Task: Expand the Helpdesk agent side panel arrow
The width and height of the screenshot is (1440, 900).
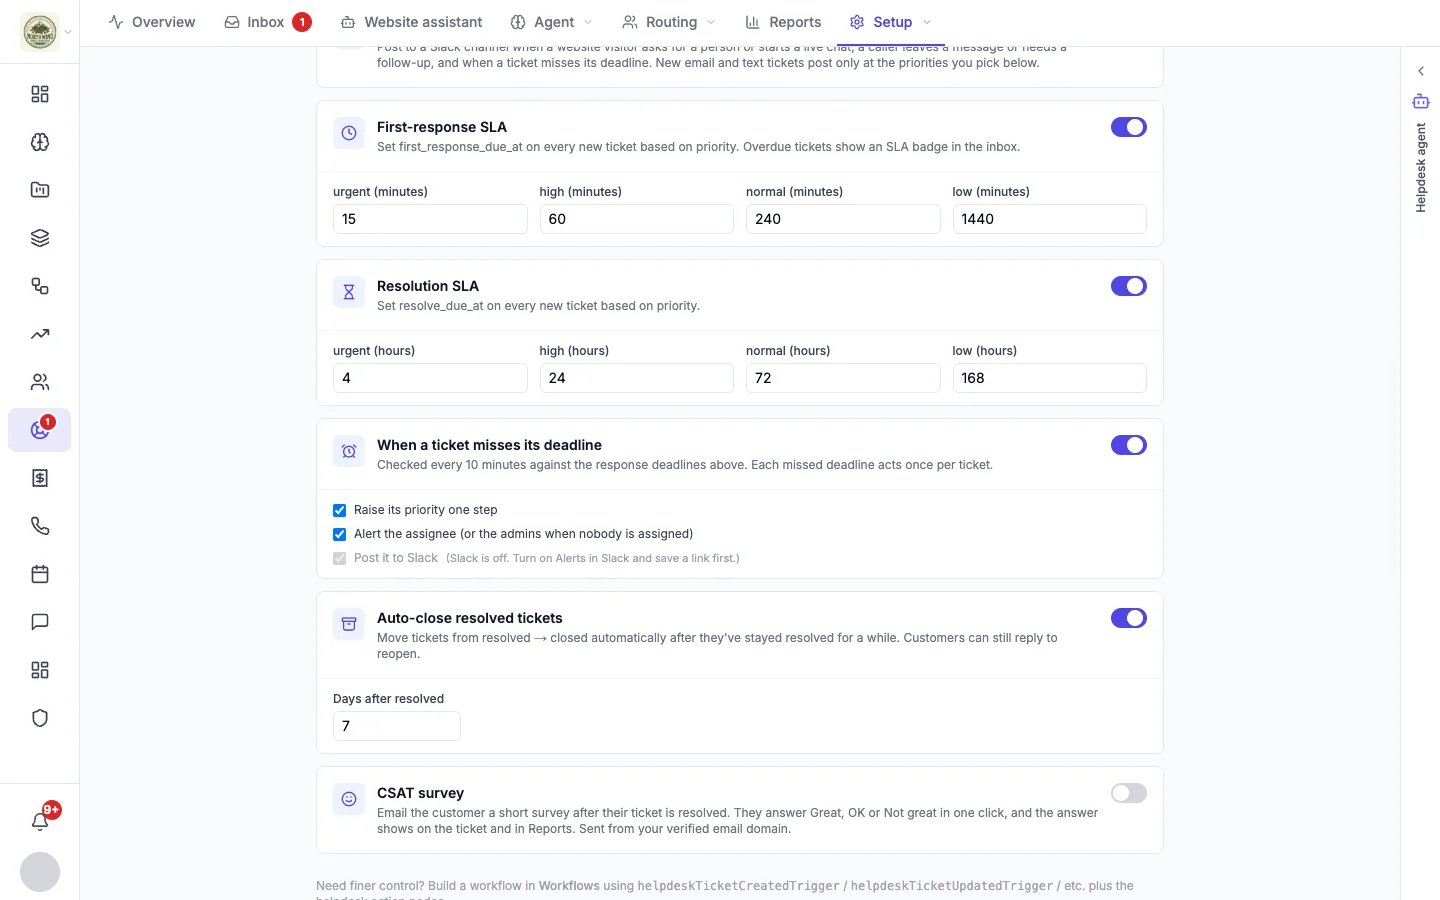Action: 1420,71
